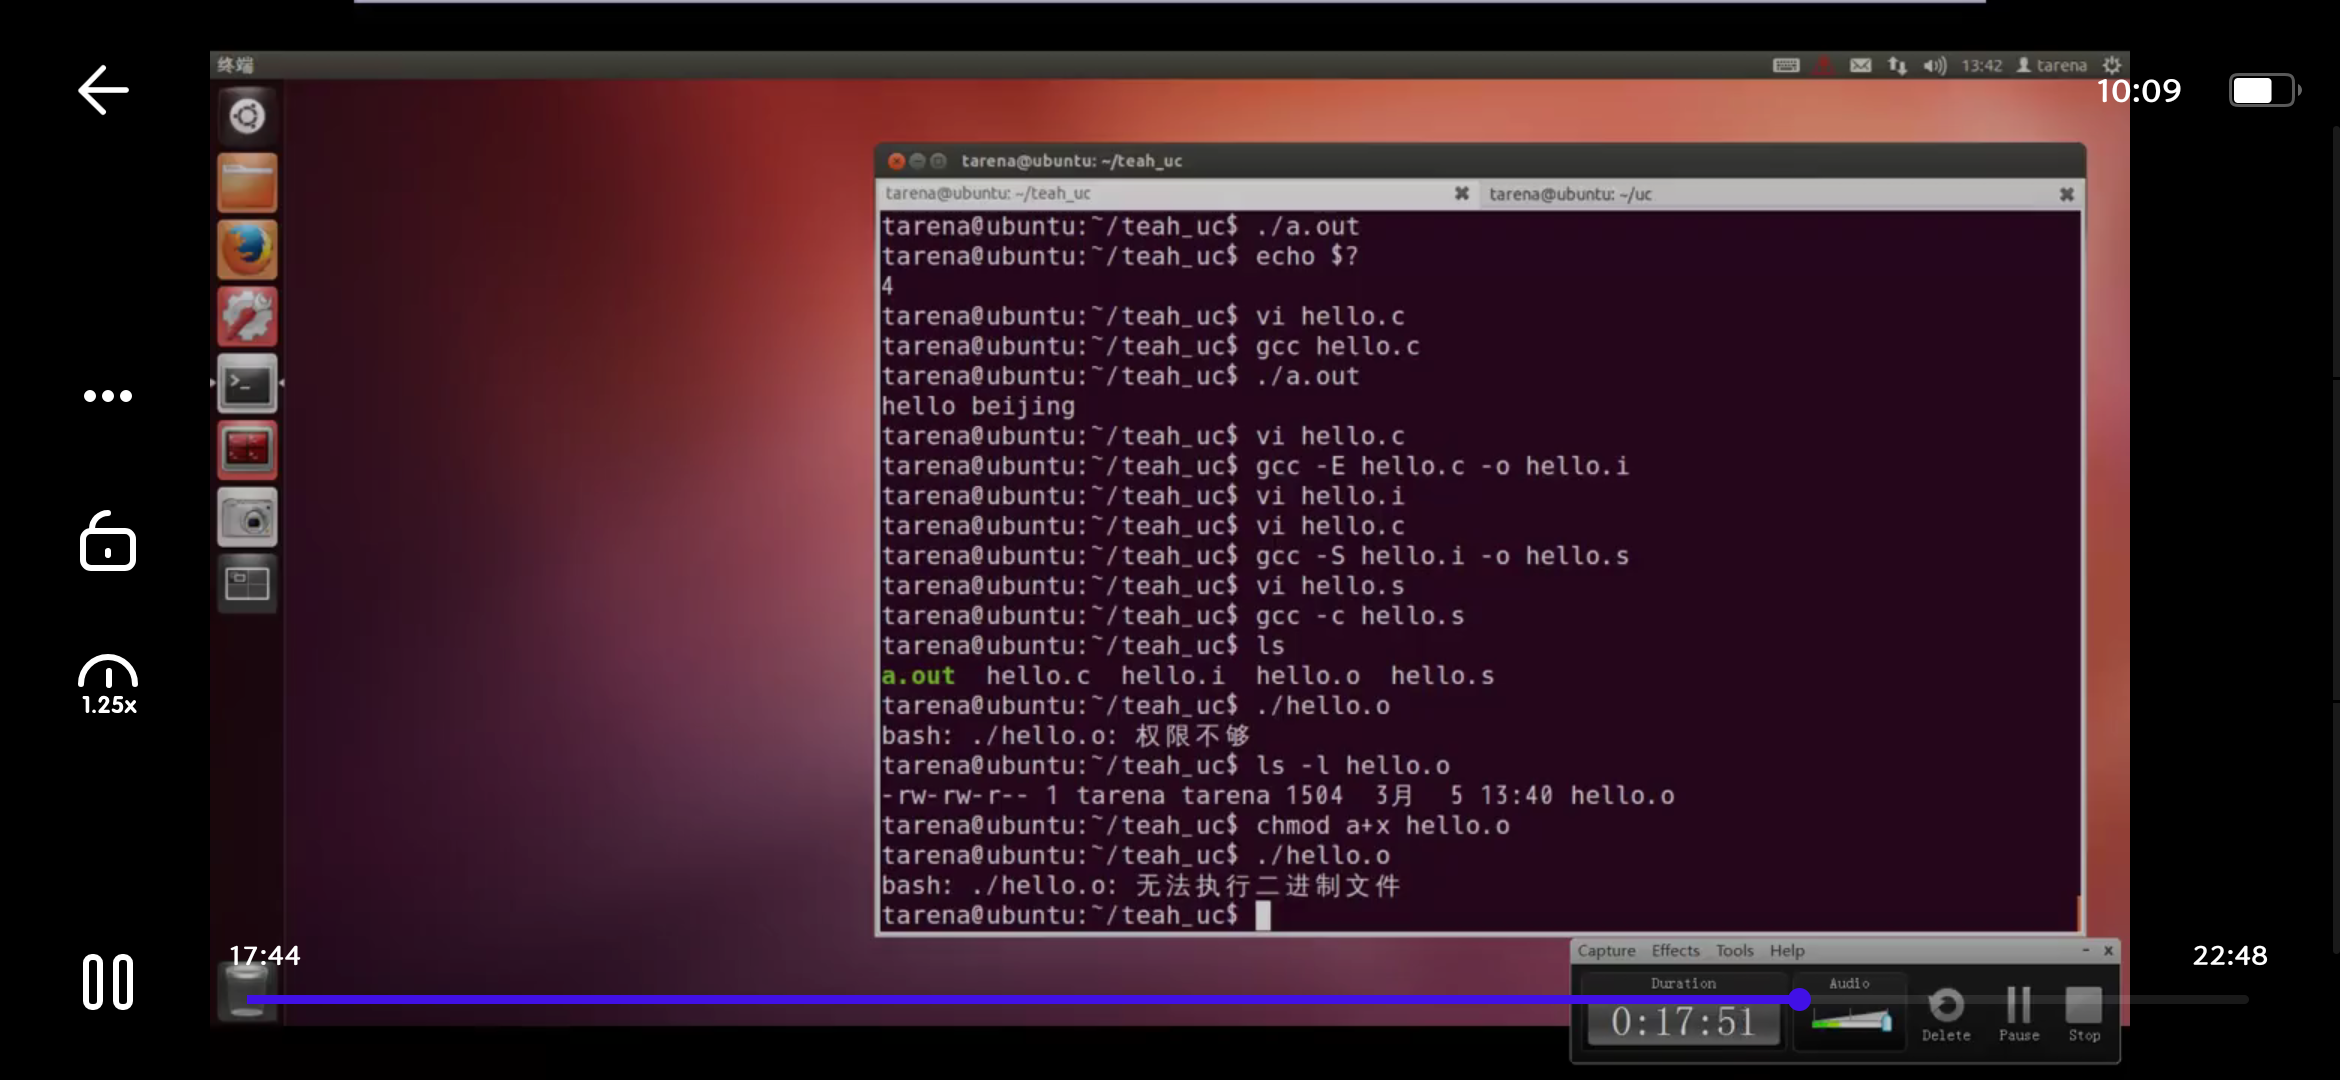Screen dimensions: 2340x1080
Task: Close the ~/teah_uc terminal tab
Action: (1461, 193)
